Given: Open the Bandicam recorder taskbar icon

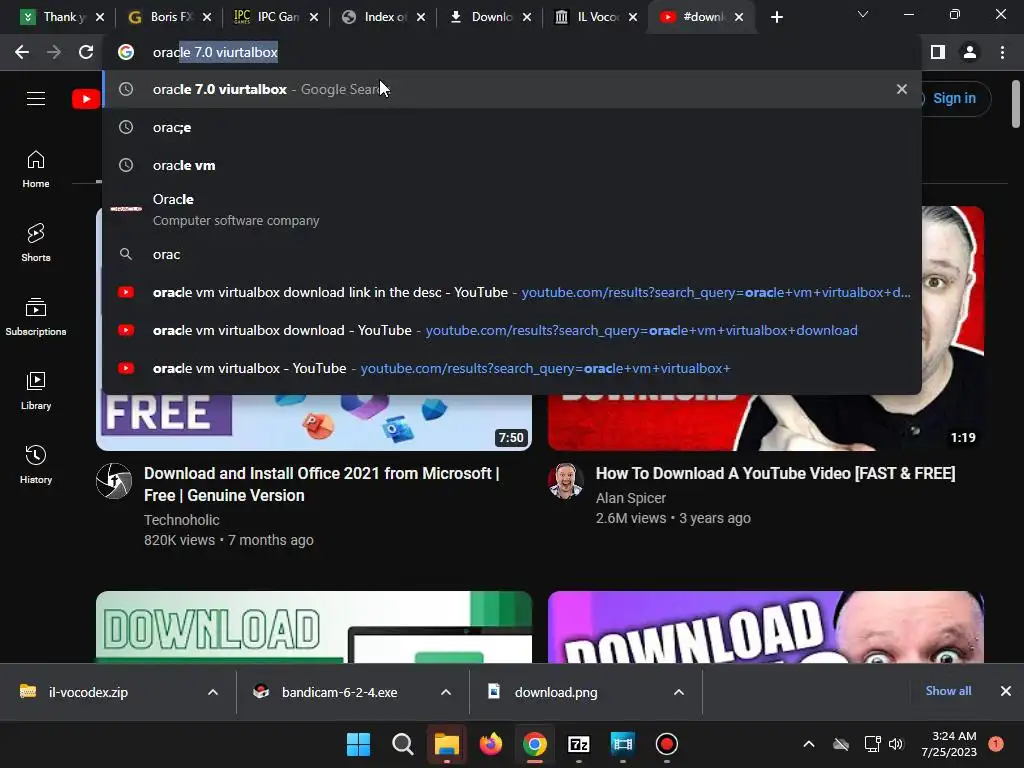Looking at the screenshot, I should (x=667, y=744).
